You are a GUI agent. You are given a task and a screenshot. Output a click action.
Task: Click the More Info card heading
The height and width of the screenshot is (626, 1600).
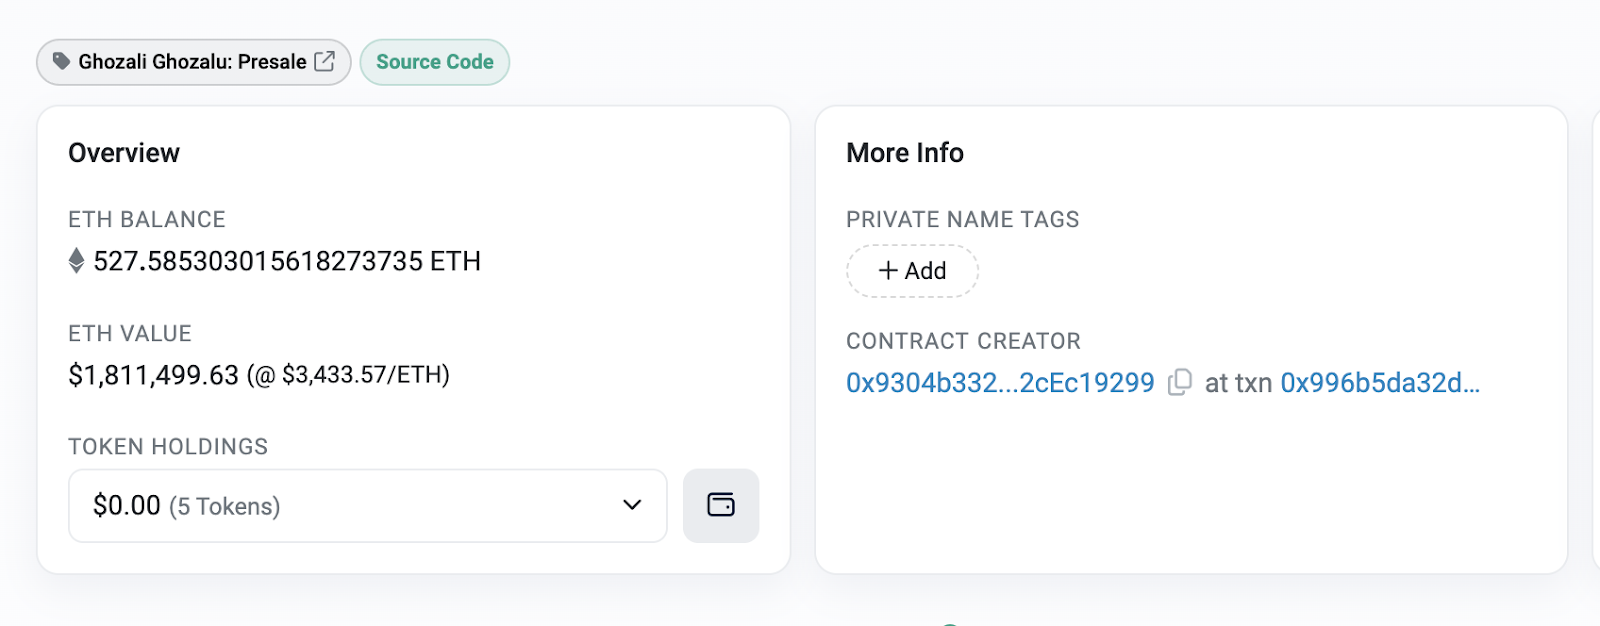pyautogui.click(x=904, y=153)
